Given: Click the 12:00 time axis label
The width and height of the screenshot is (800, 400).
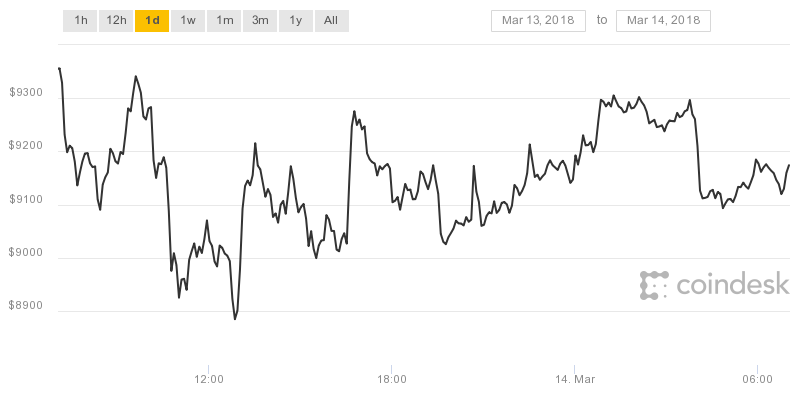Looking at the screenshot, I should pos(209,380).
